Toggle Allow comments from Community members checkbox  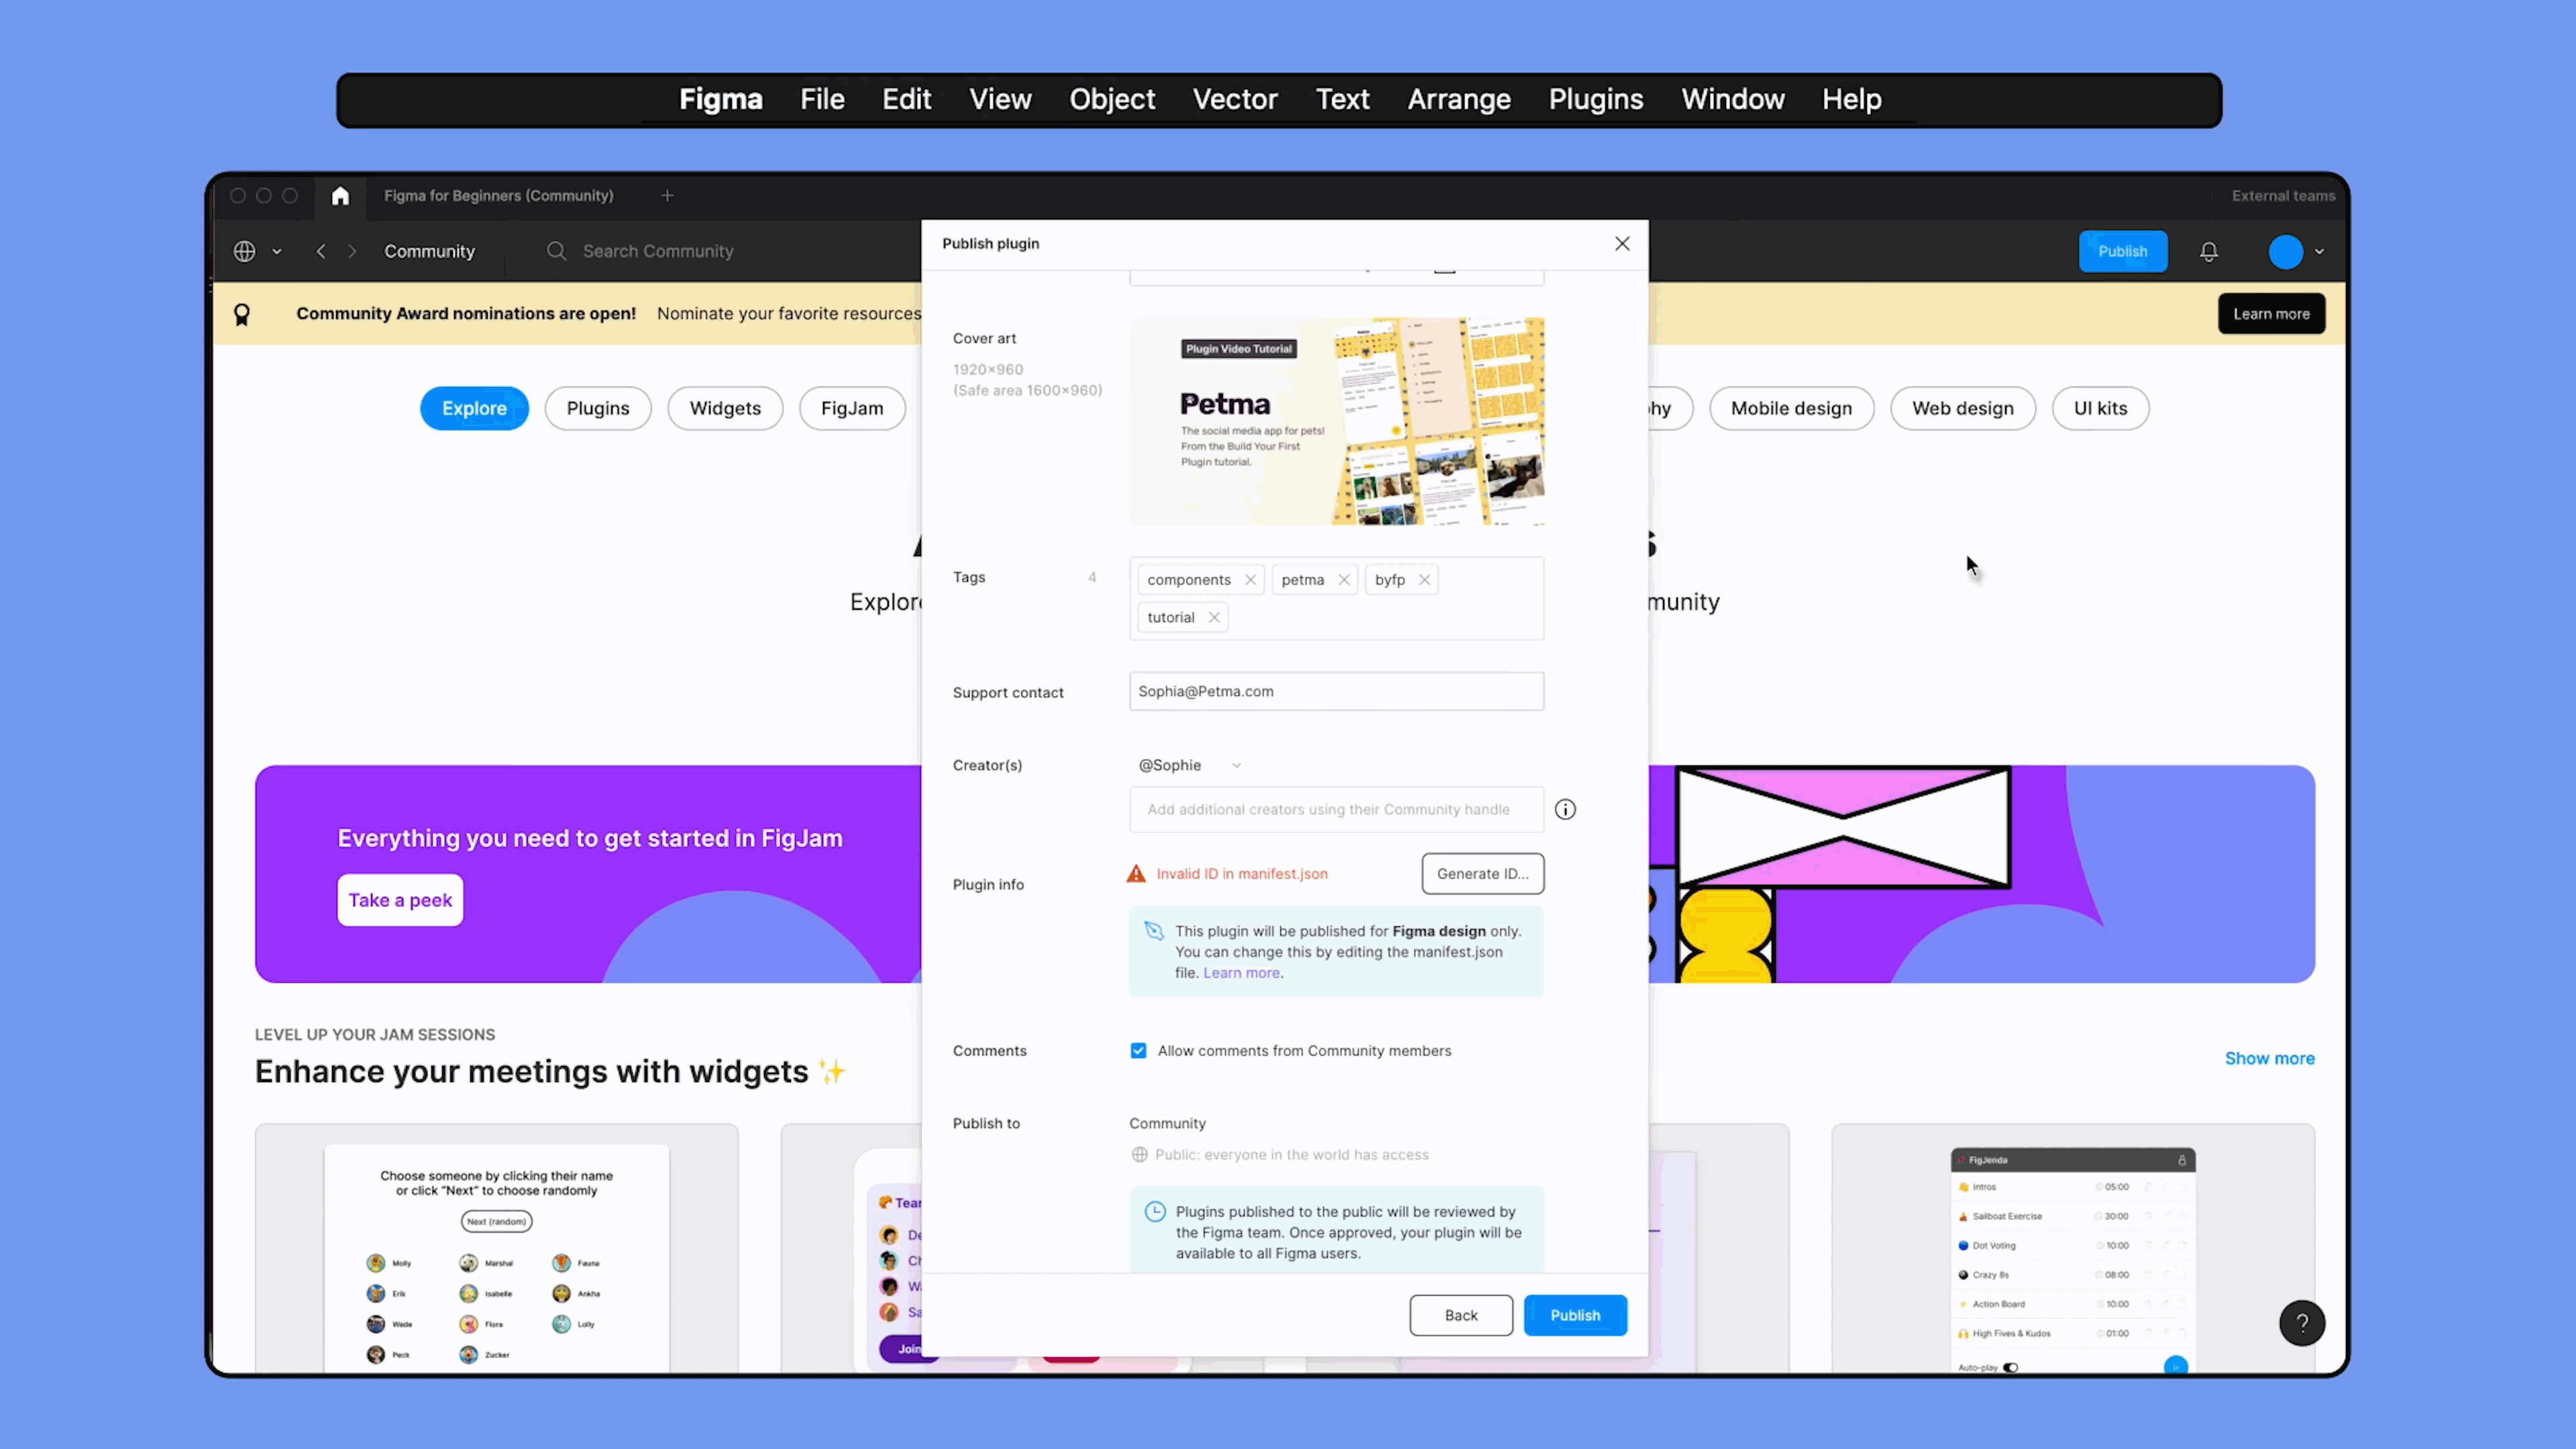pyautogui.click(x=1138, y=1049)
